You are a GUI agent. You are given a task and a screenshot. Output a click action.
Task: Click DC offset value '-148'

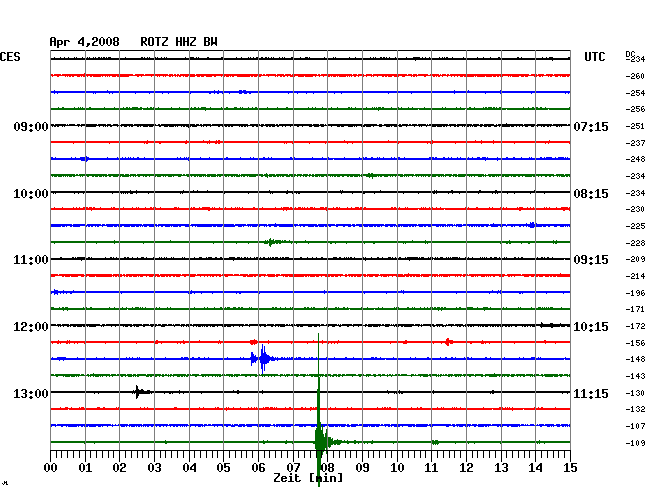[x=635, y=359]
